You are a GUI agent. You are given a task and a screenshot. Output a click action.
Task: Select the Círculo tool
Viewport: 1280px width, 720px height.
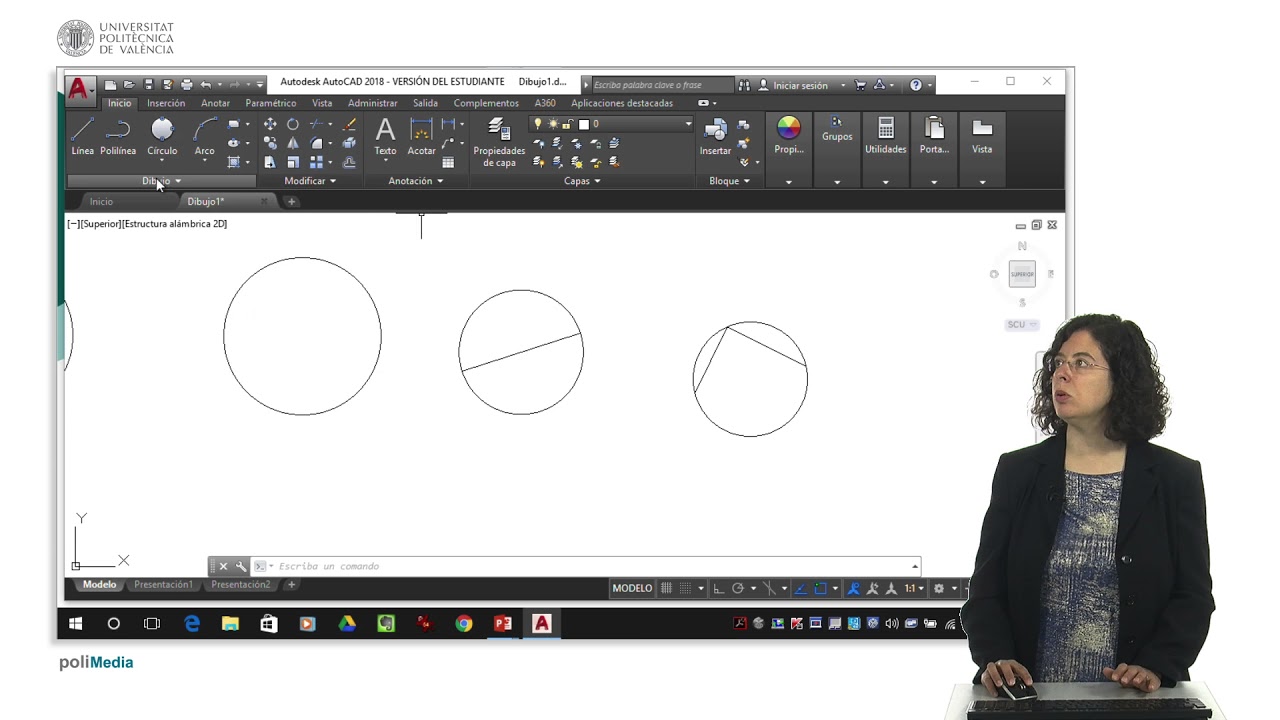[x=162, y=137]
